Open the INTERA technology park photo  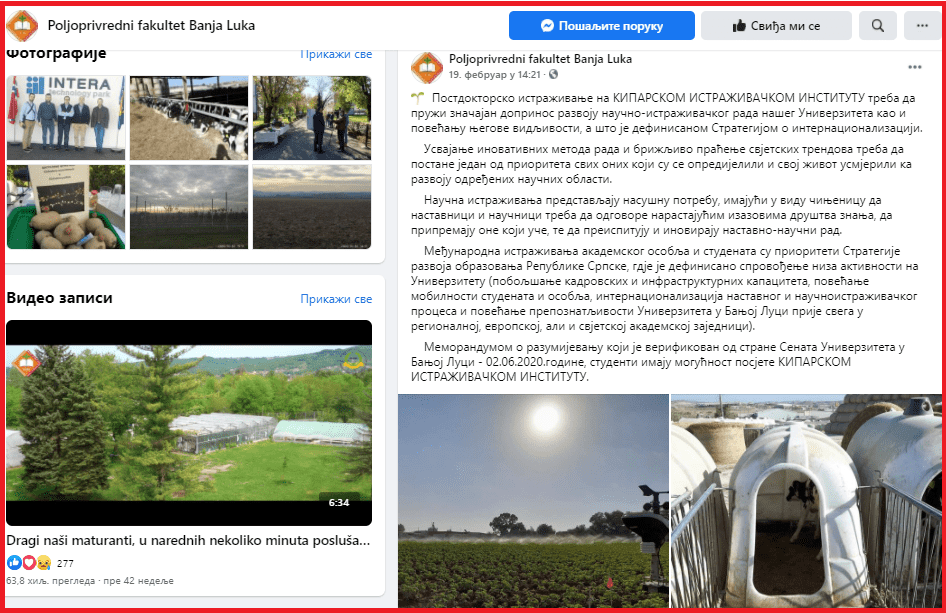66,118
